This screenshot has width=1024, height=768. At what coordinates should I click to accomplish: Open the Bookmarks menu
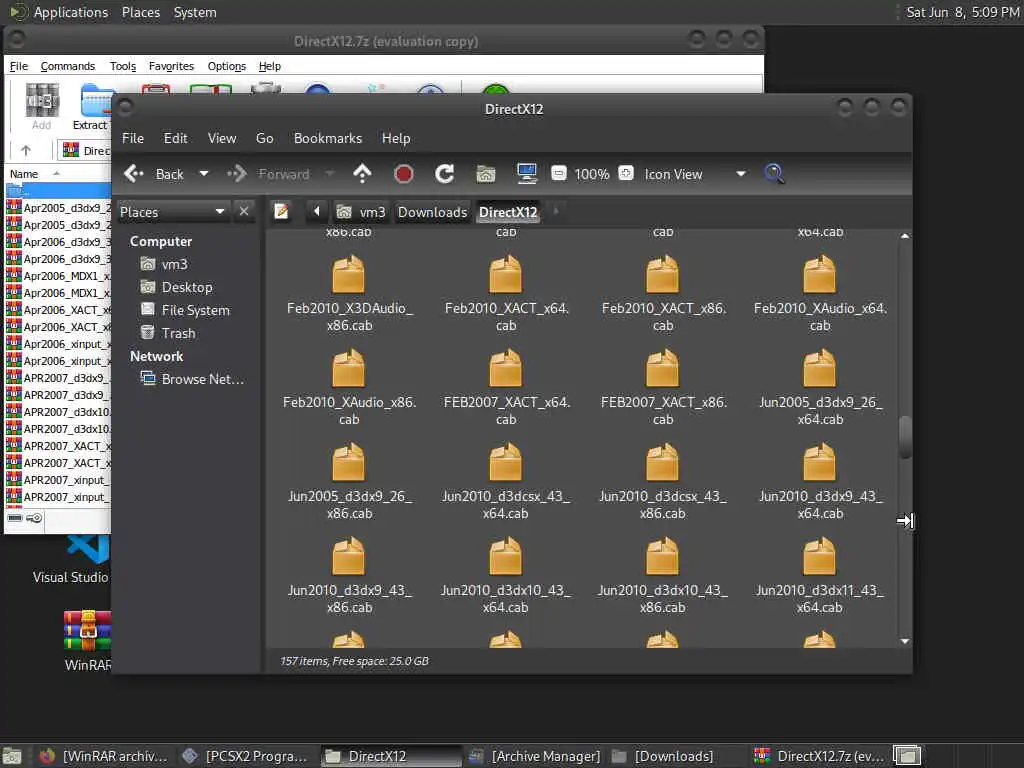pos(328,138)
